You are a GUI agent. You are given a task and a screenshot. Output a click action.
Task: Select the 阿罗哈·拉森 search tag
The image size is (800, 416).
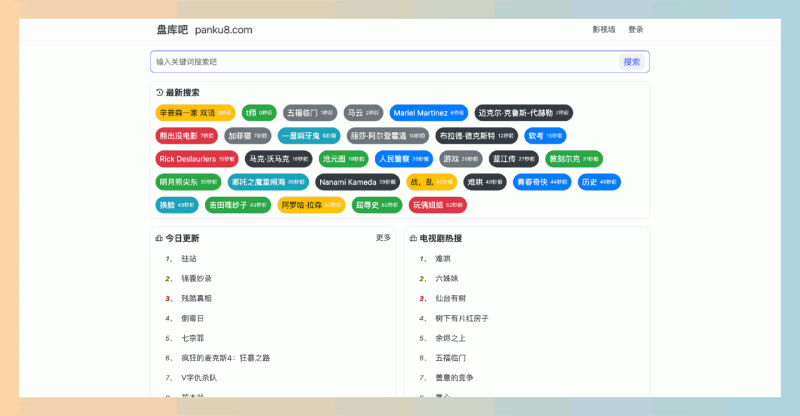pos(311,205)
